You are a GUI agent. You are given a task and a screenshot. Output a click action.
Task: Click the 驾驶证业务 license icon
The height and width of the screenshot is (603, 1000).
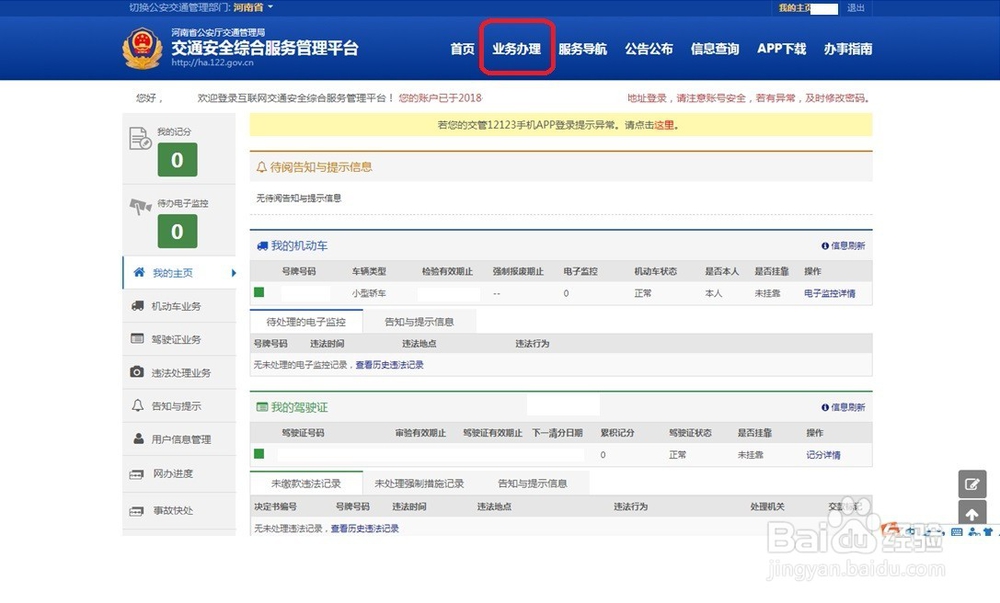[x=135, y=339]
